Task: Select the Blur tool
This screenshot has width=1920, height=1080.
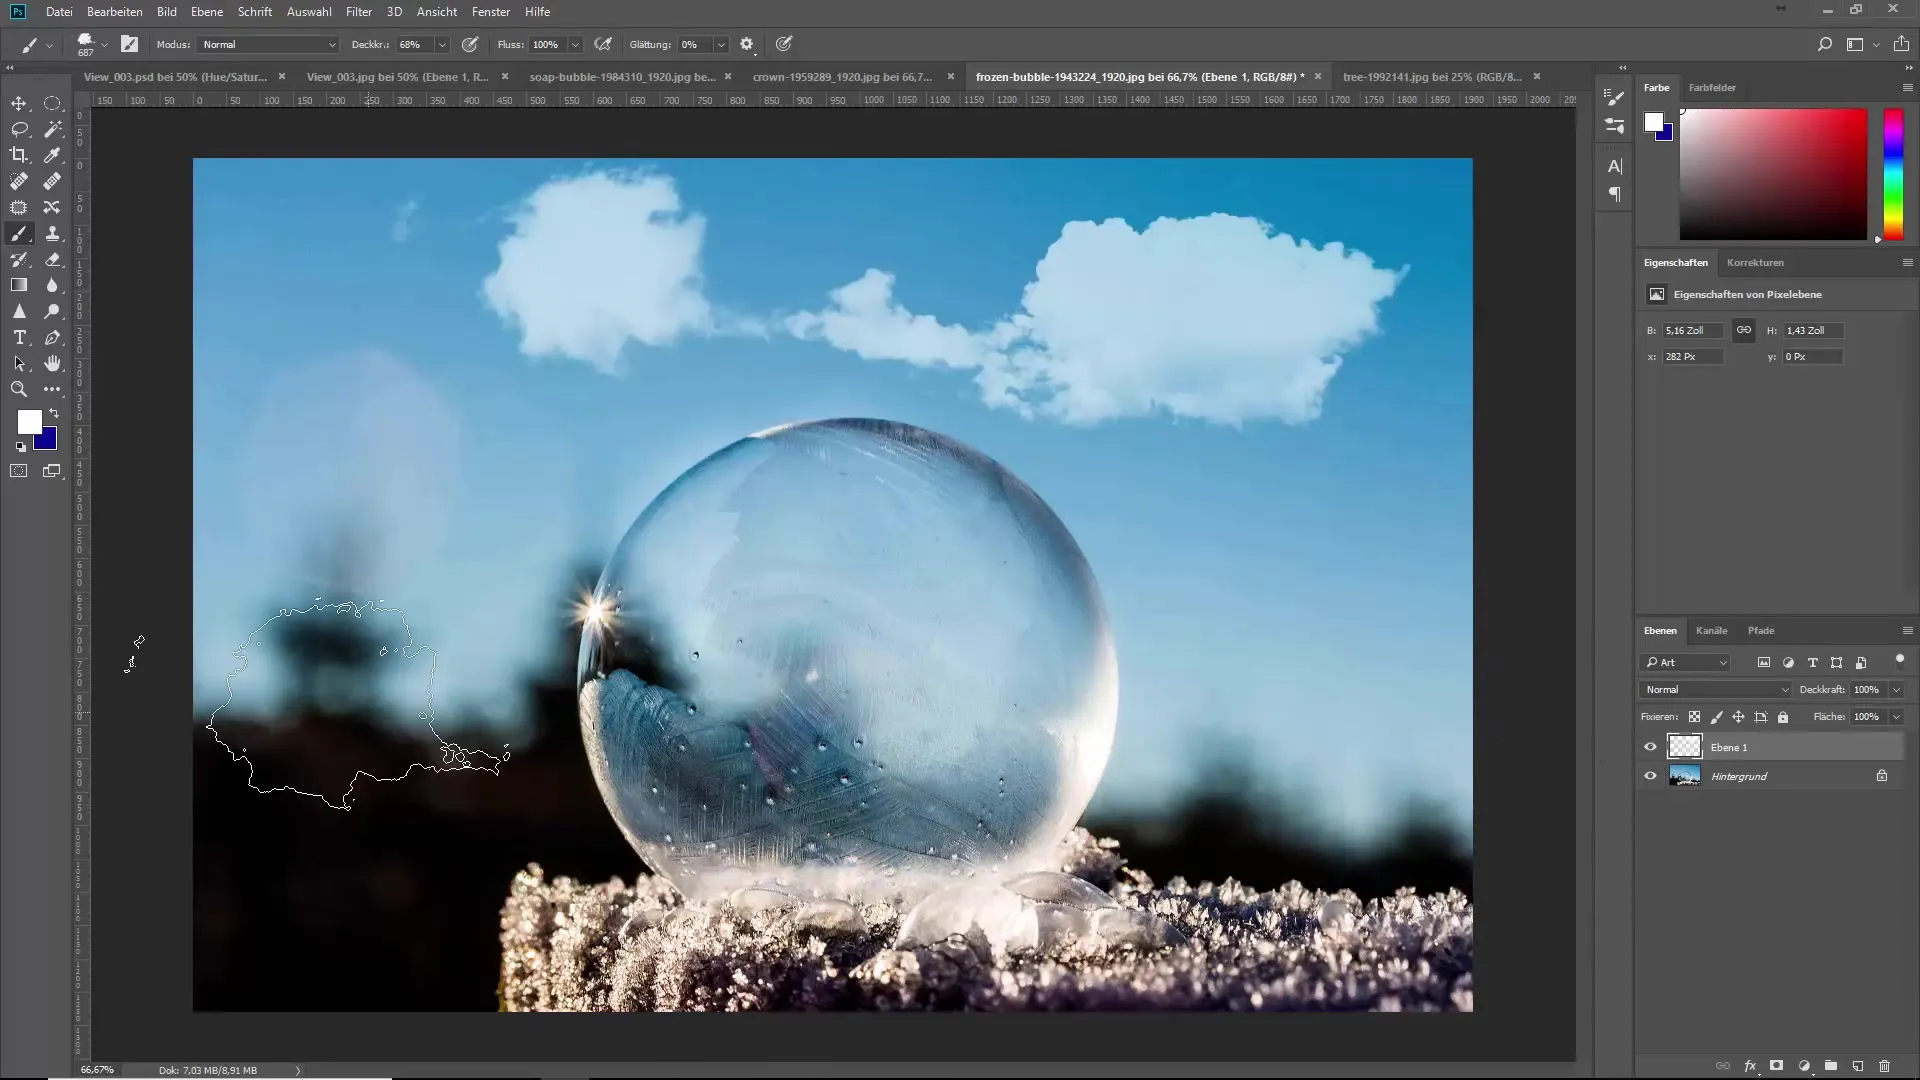Action: (52, 285)
